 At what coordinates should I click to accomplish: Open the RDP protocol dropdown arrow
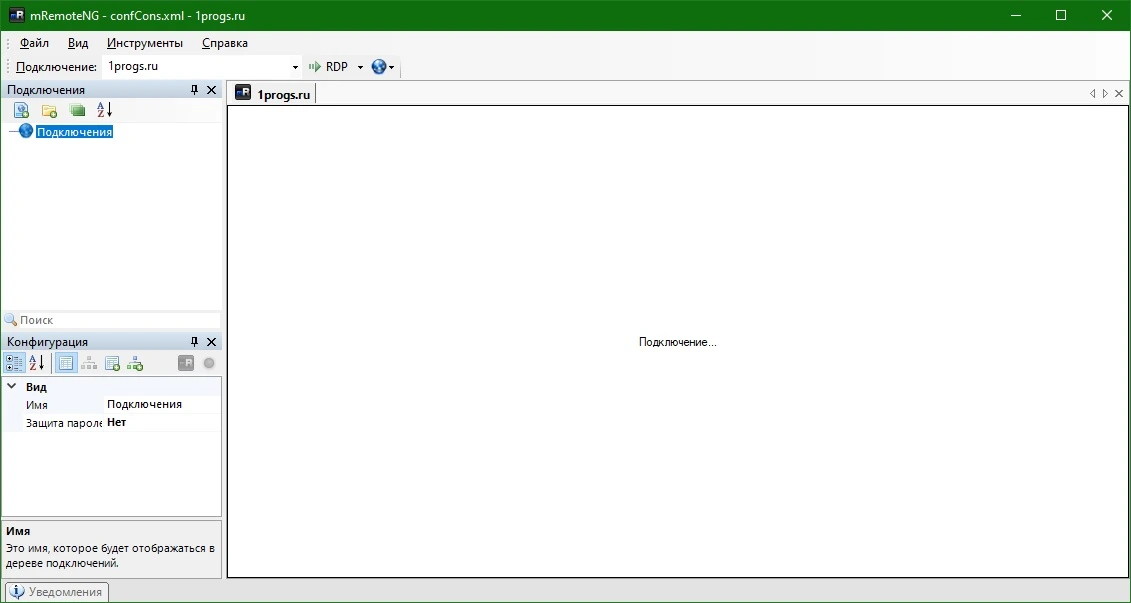pyautogui.click(x=360, y=67)
